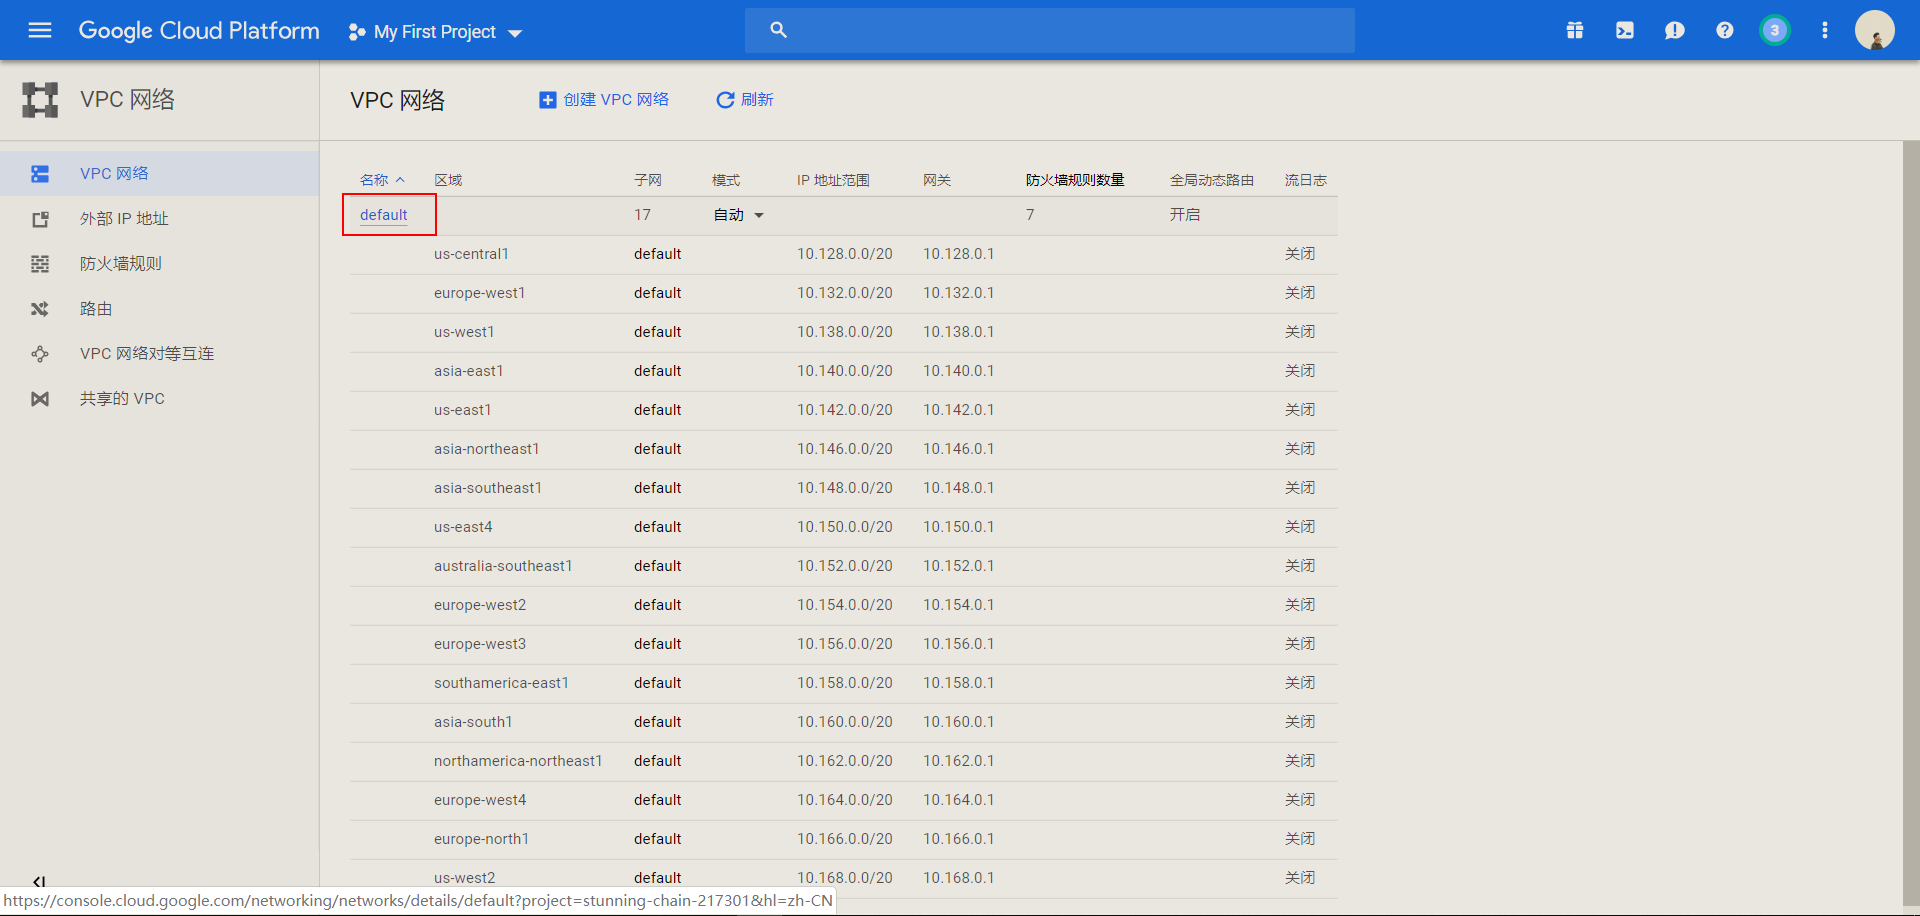The image size is (1920, 916).
Task: Click the VPC 网络 sidebar icon
Action: tap(40, 174)
